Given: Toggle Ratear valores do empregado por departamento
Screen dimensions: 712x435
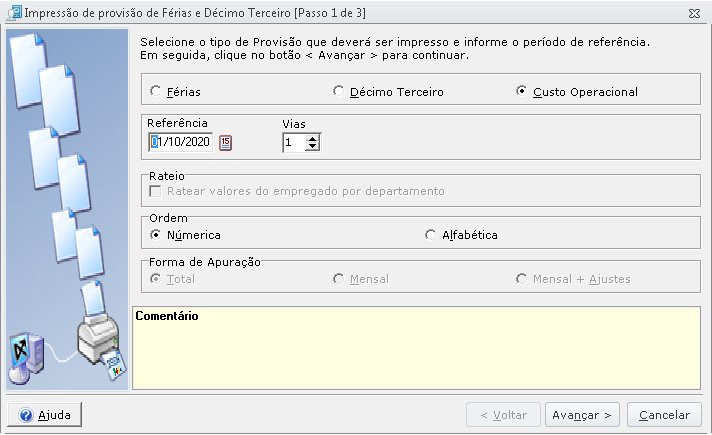Looking at the screenshot, I should (x=155, y=191).
